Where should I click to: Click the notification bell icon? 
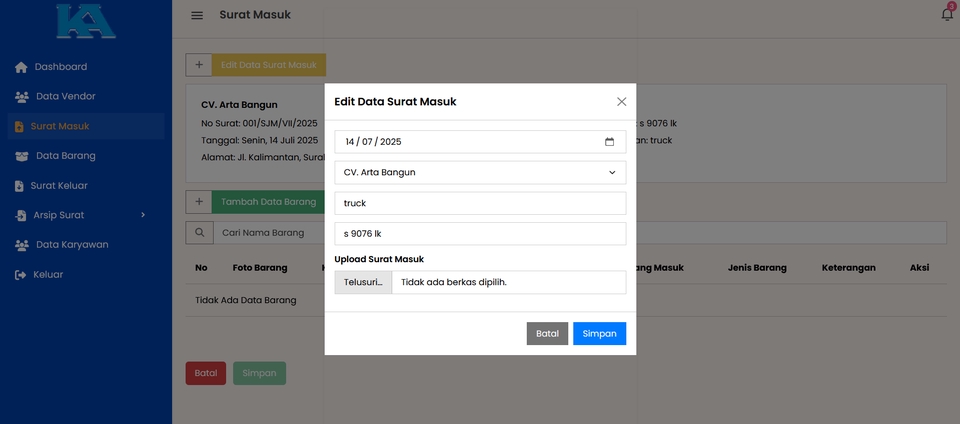[947, 14]
